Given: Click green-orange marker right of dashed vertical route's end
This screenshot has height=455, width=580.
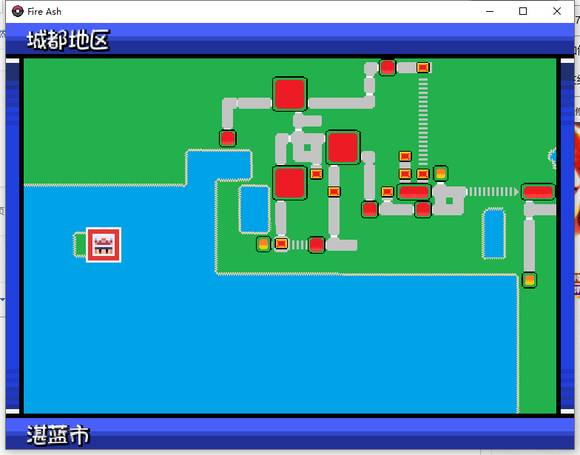Looking at the screenshot, I should (x=441, y=173).
